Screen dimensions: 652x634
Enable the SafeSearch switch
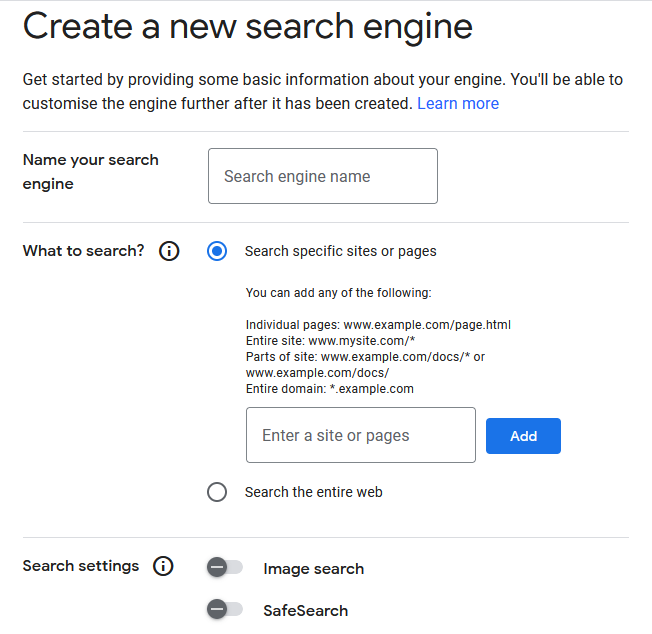point(225,610)
